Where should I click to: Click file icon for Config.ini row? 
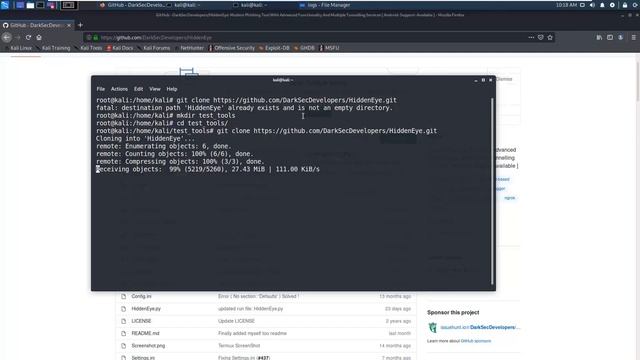coord(123,296)
